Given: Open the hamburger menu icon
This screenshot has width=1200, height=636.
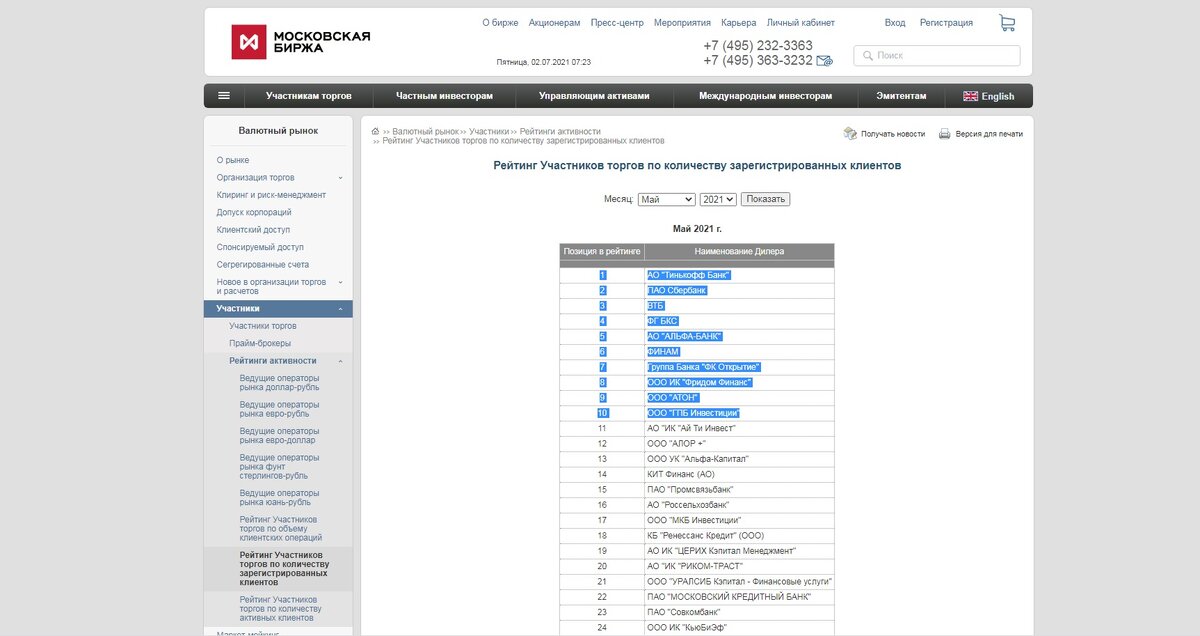Looking at the screenshot, I should point(224,96).
